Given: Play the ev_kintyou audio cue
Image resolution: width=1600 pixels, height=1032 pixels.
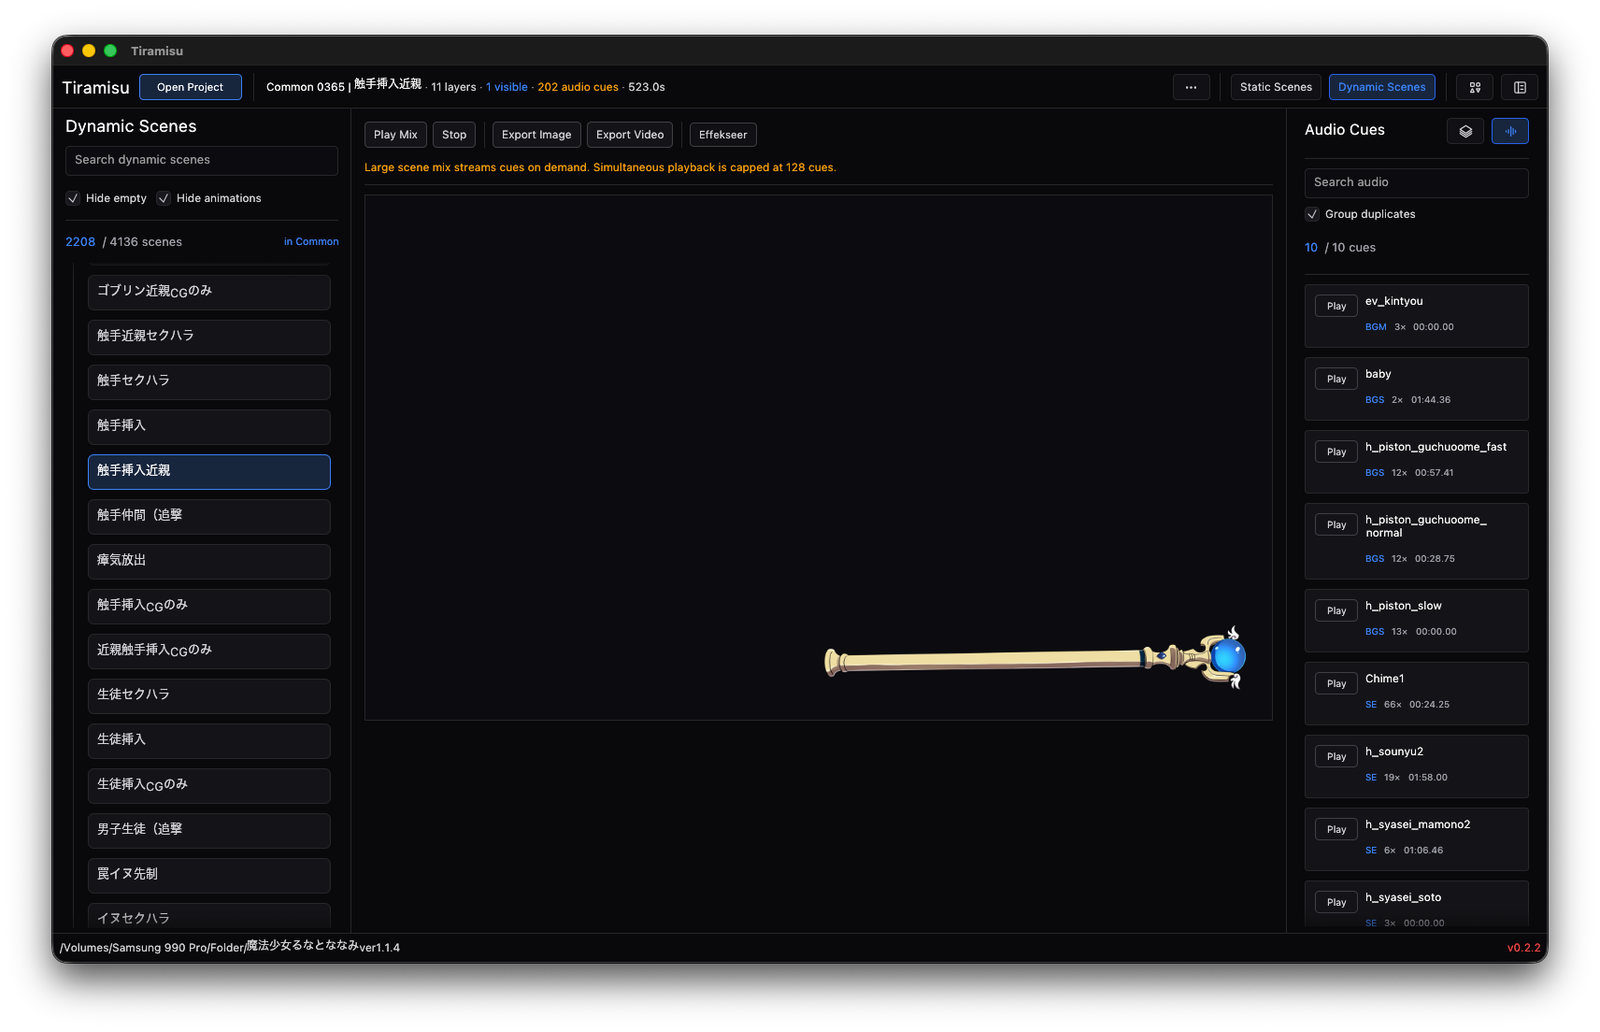Looking at the screenshot, I should tap(1336, 306).
